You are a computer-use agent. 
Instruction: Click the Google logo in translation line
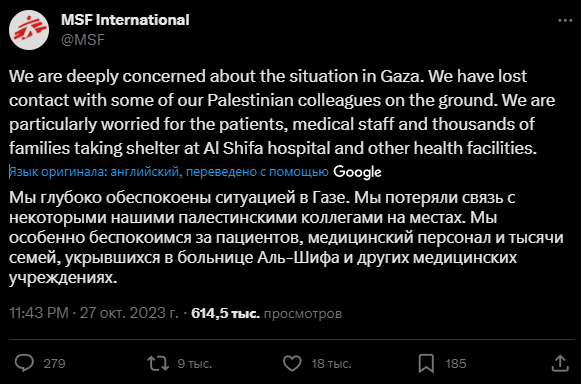pyautogui.click(x=357, y=172)
